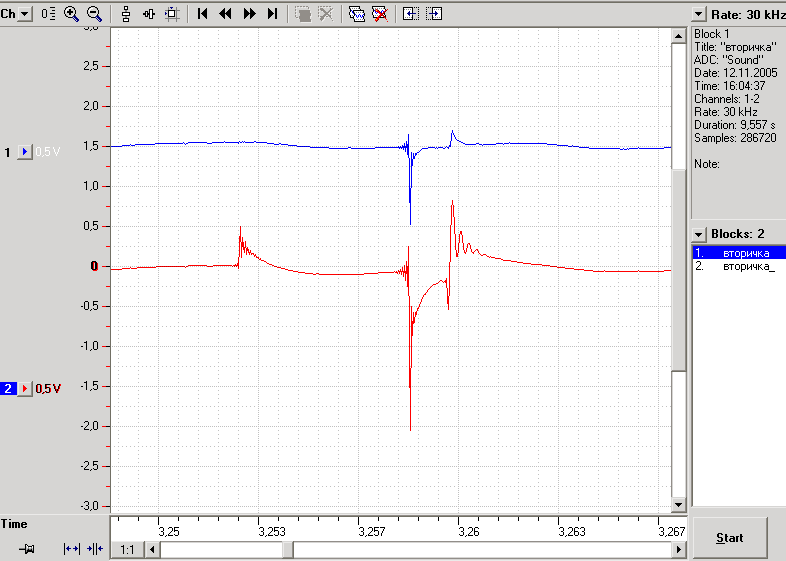Click the delete waveform block icon with the red X

click(379, 14)
